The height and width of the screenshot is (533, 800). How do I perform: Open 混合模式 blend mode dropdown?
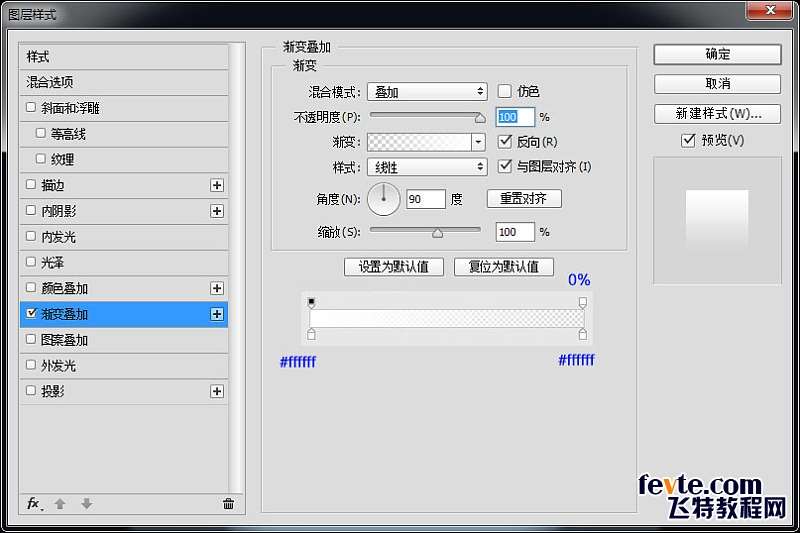[x=427, y=92]
